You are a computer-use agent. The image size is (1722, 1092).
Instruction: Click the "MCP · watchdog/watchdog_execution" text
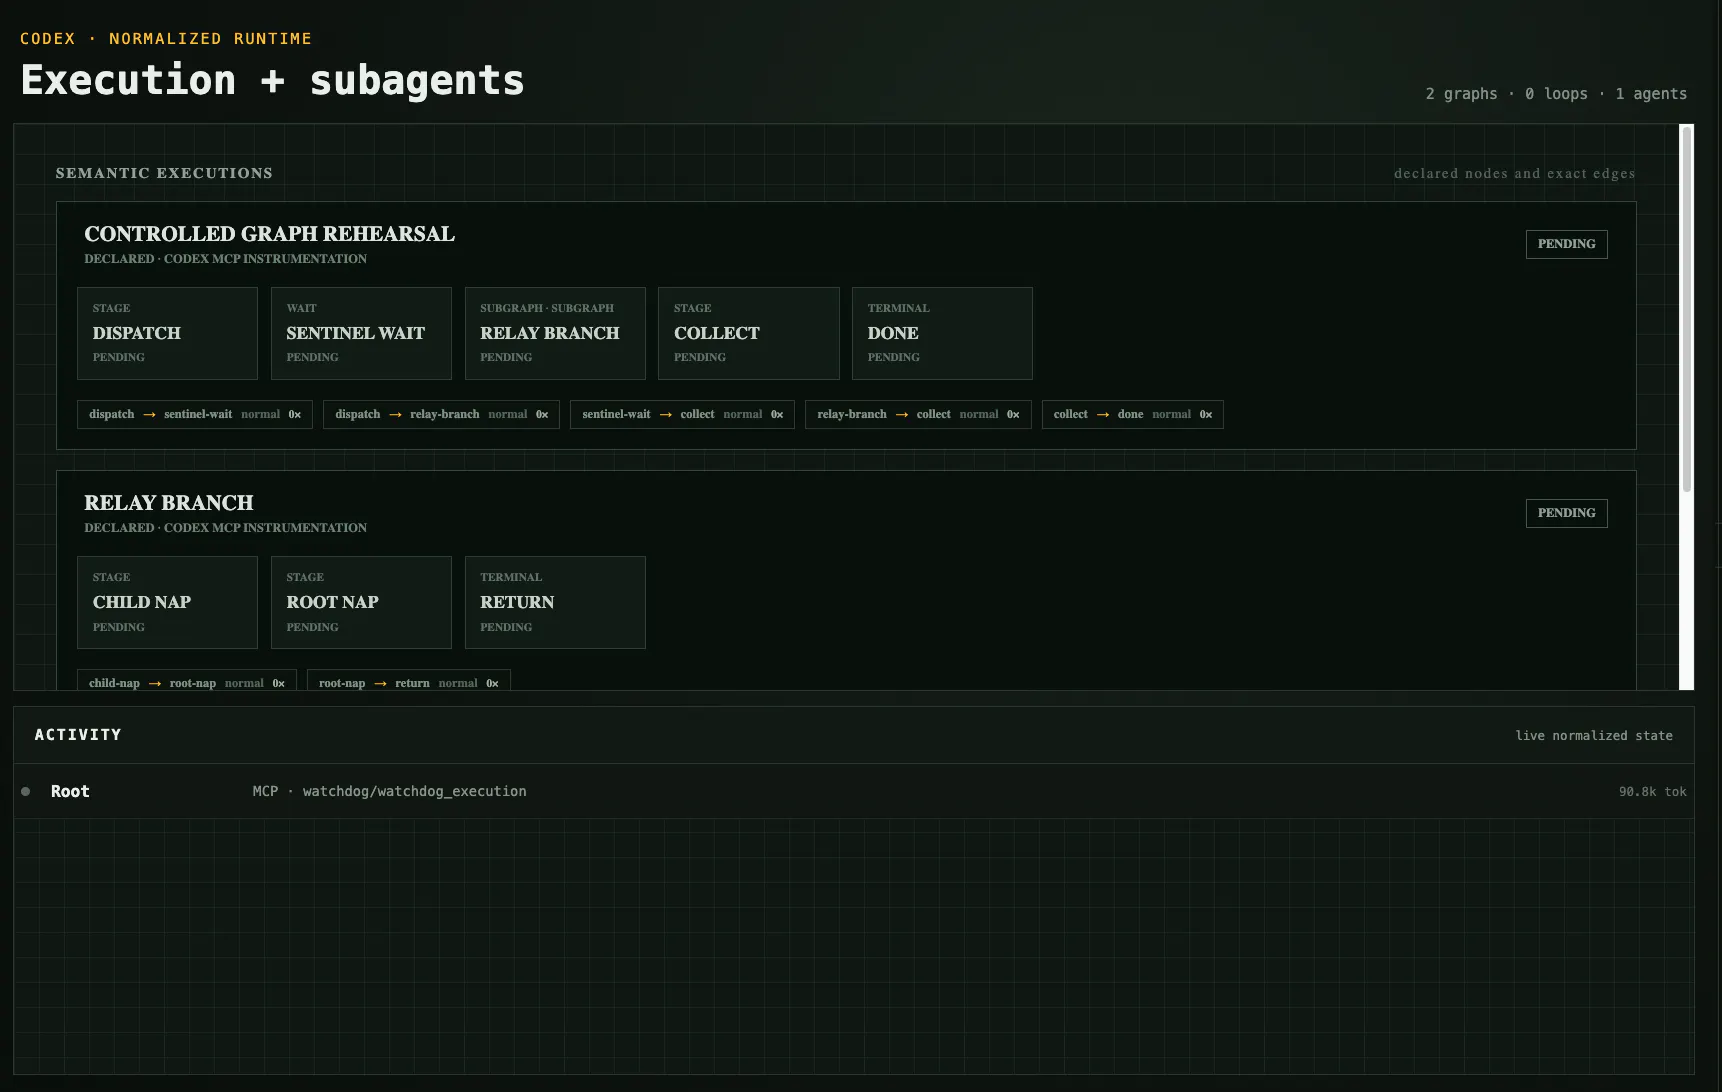tap(390, 791)
